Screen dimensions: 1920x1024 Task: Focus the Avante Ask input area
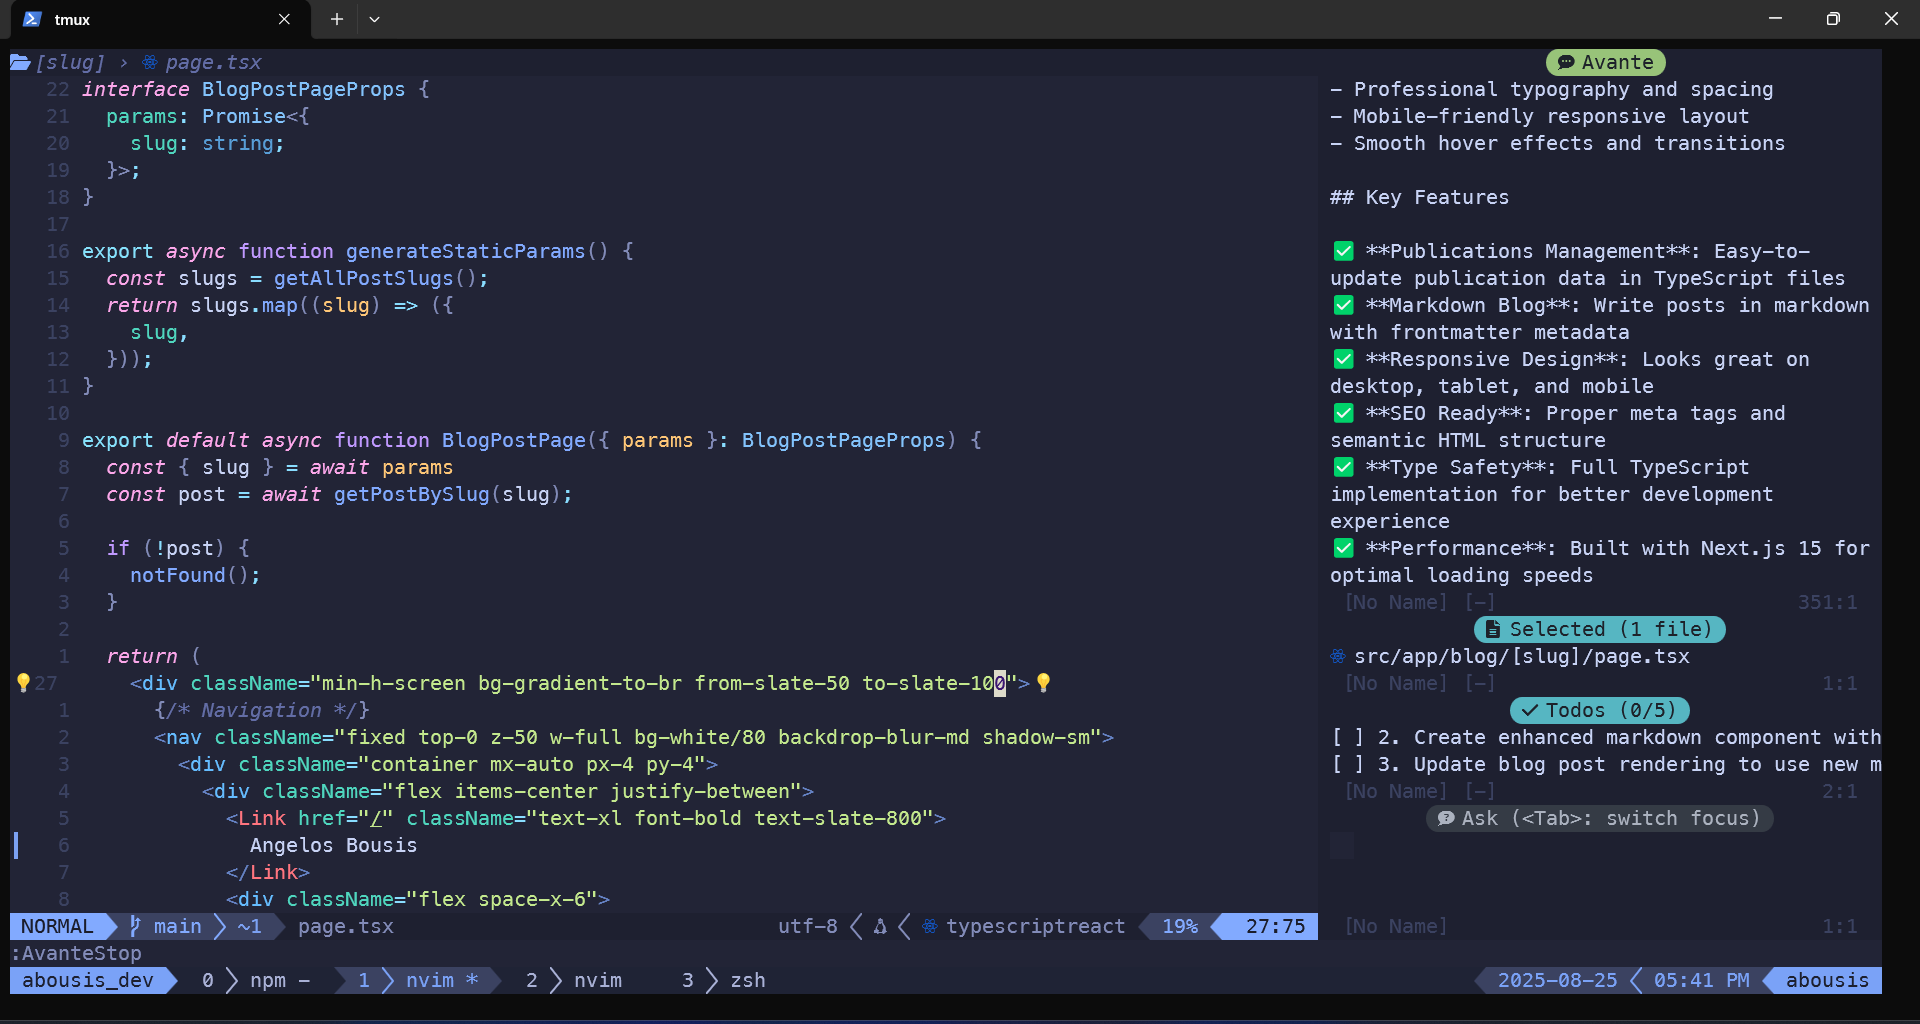point(1600,845)
